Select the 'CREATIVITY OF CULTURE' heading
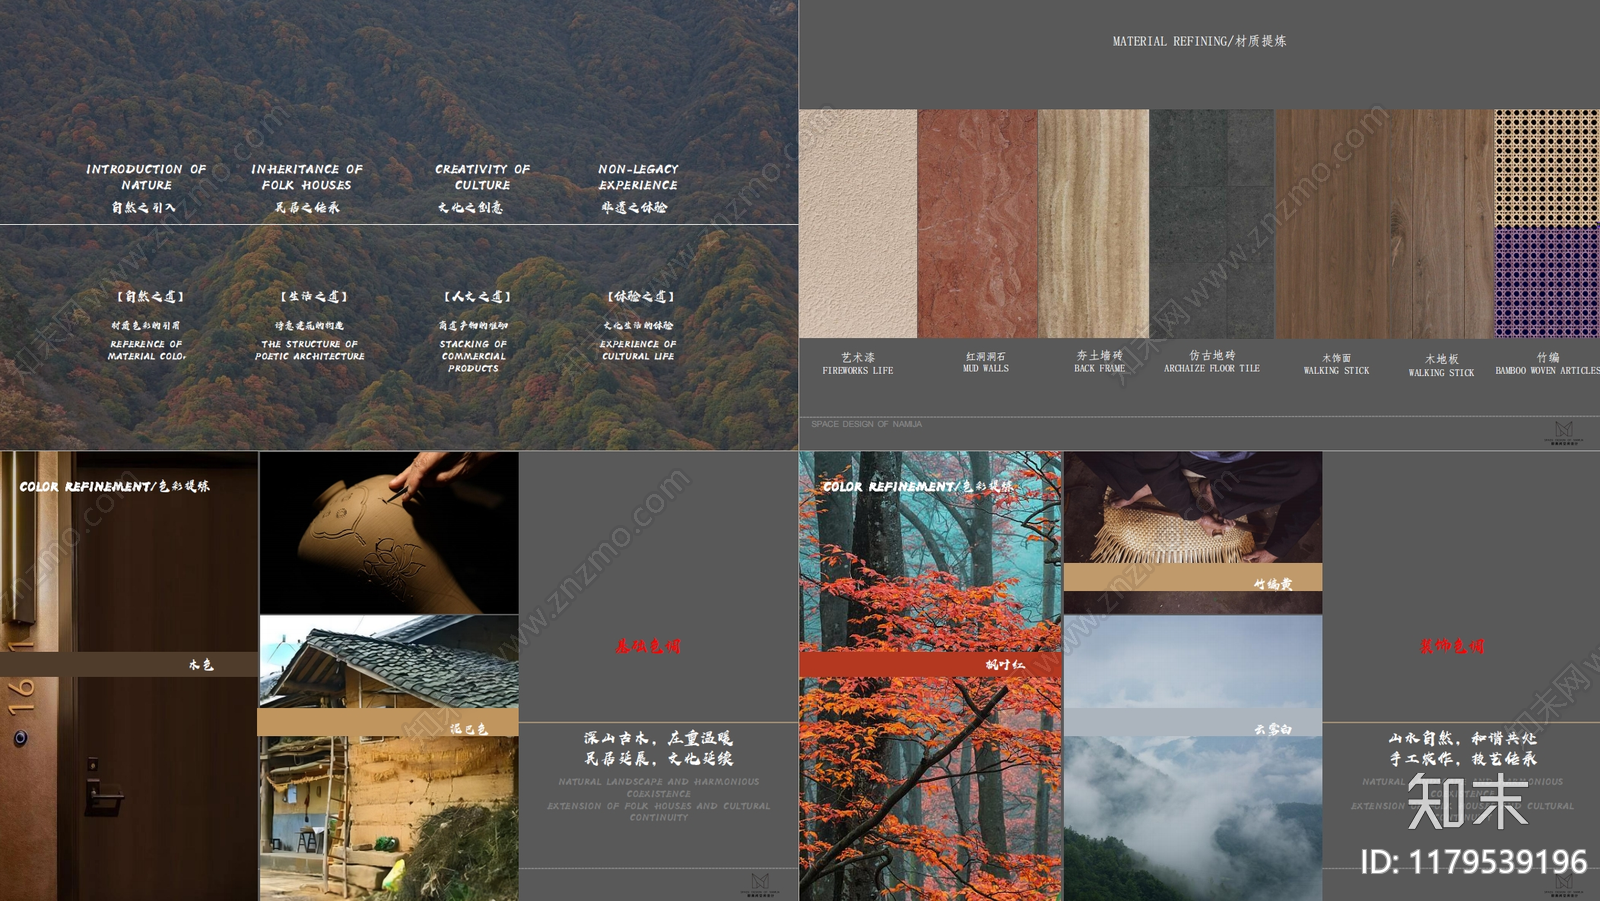The image size is (1600, 901). pos(482,177)
